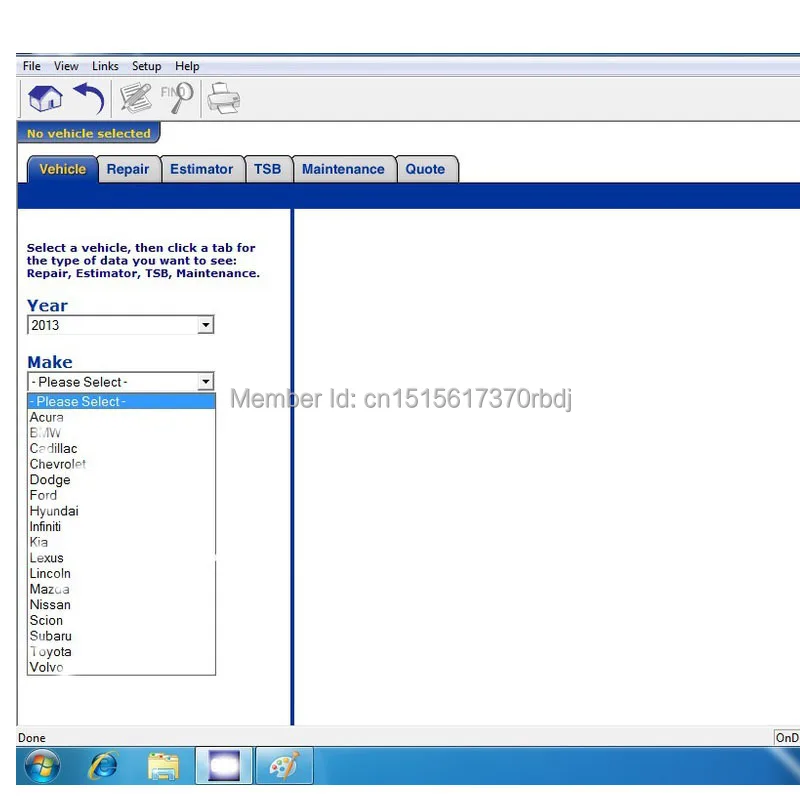Screen dimensions: 800x800
Task: Click the Print icon
Action: [x=223, y=98]
